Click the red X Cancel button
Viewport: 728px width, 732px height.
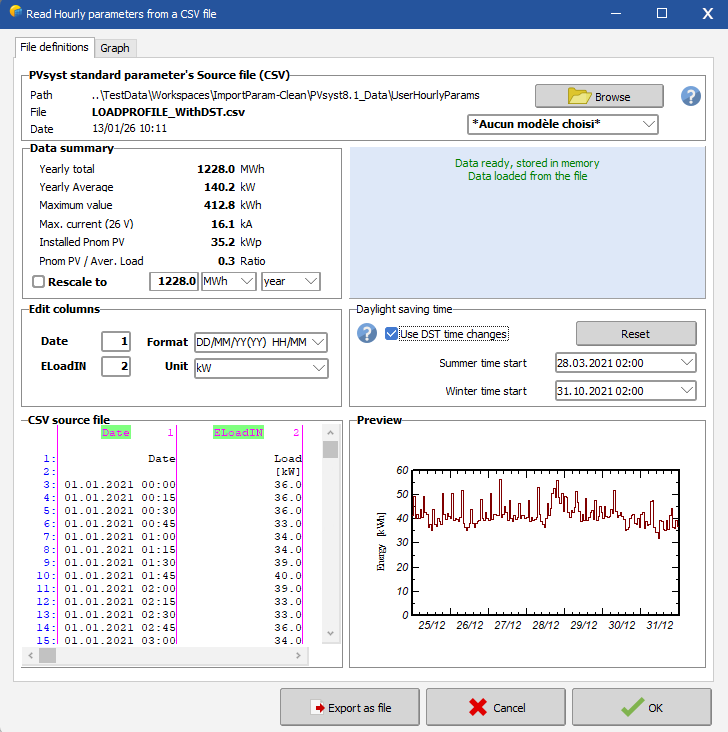496,707
